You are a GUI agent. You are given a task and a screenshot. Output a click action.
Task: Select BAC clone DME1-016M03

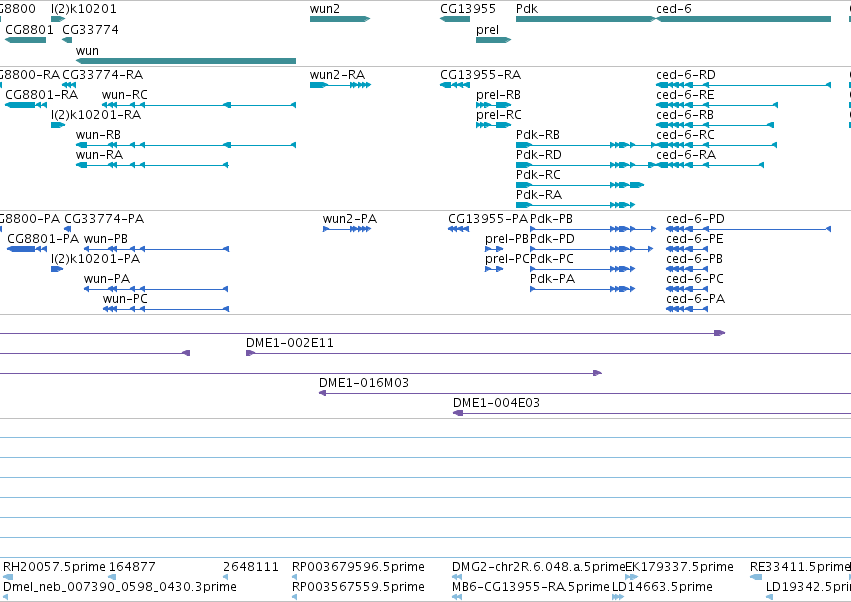tap(364, 383)
